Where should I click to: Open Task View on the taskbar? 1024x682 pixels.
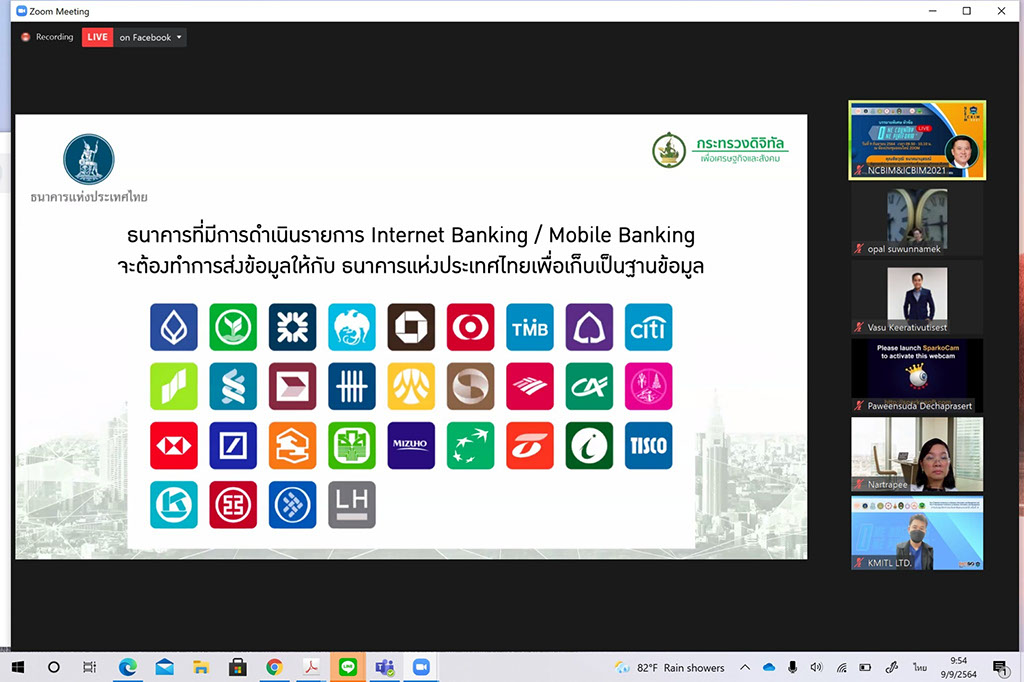(89, 667)
